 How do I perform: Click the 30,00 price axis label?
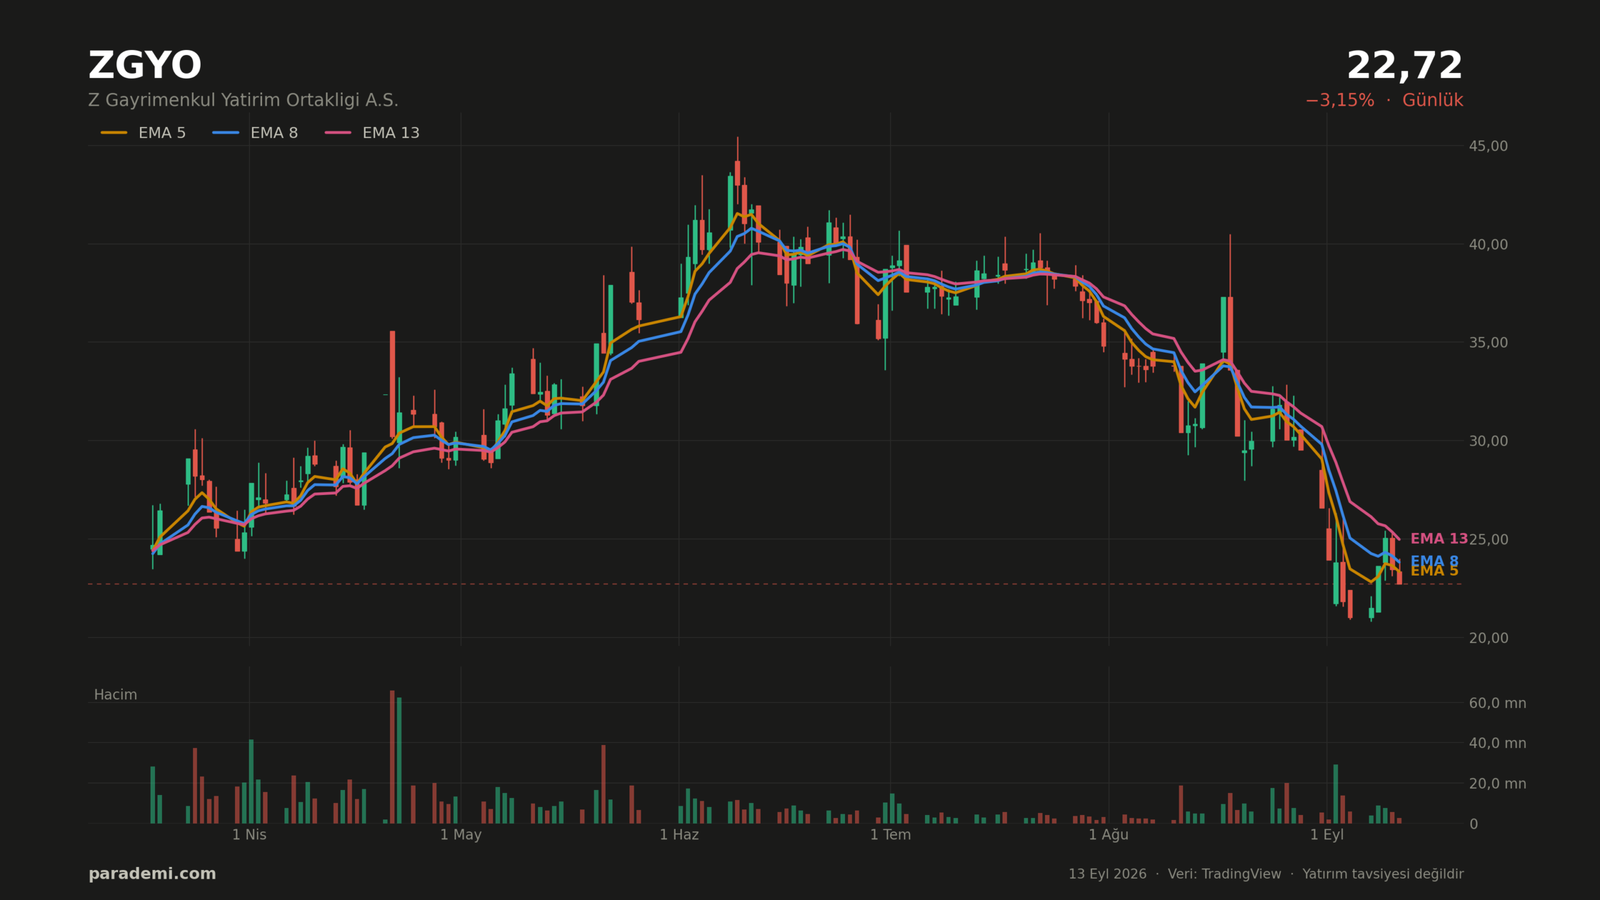[1488, 441]
